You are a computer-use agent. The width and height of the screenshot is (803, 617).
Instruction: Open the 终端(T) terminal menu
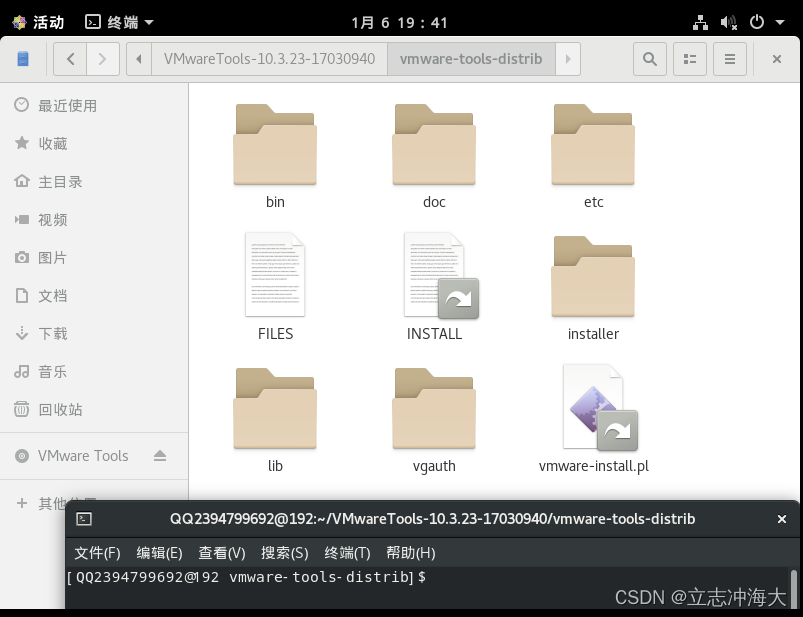347,552
